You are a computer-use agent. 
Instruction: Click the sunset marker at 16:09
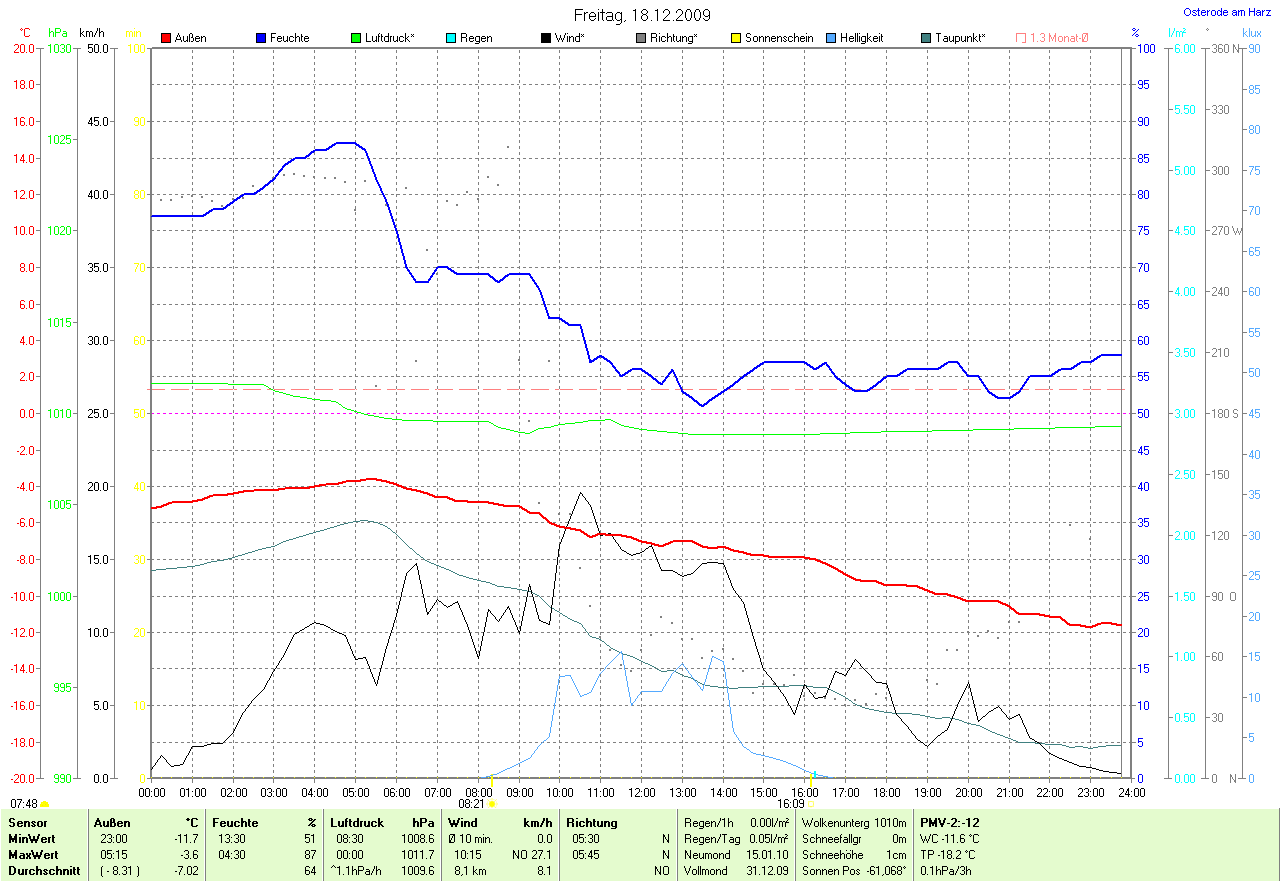pyautogui.click(x=811, y=803)
